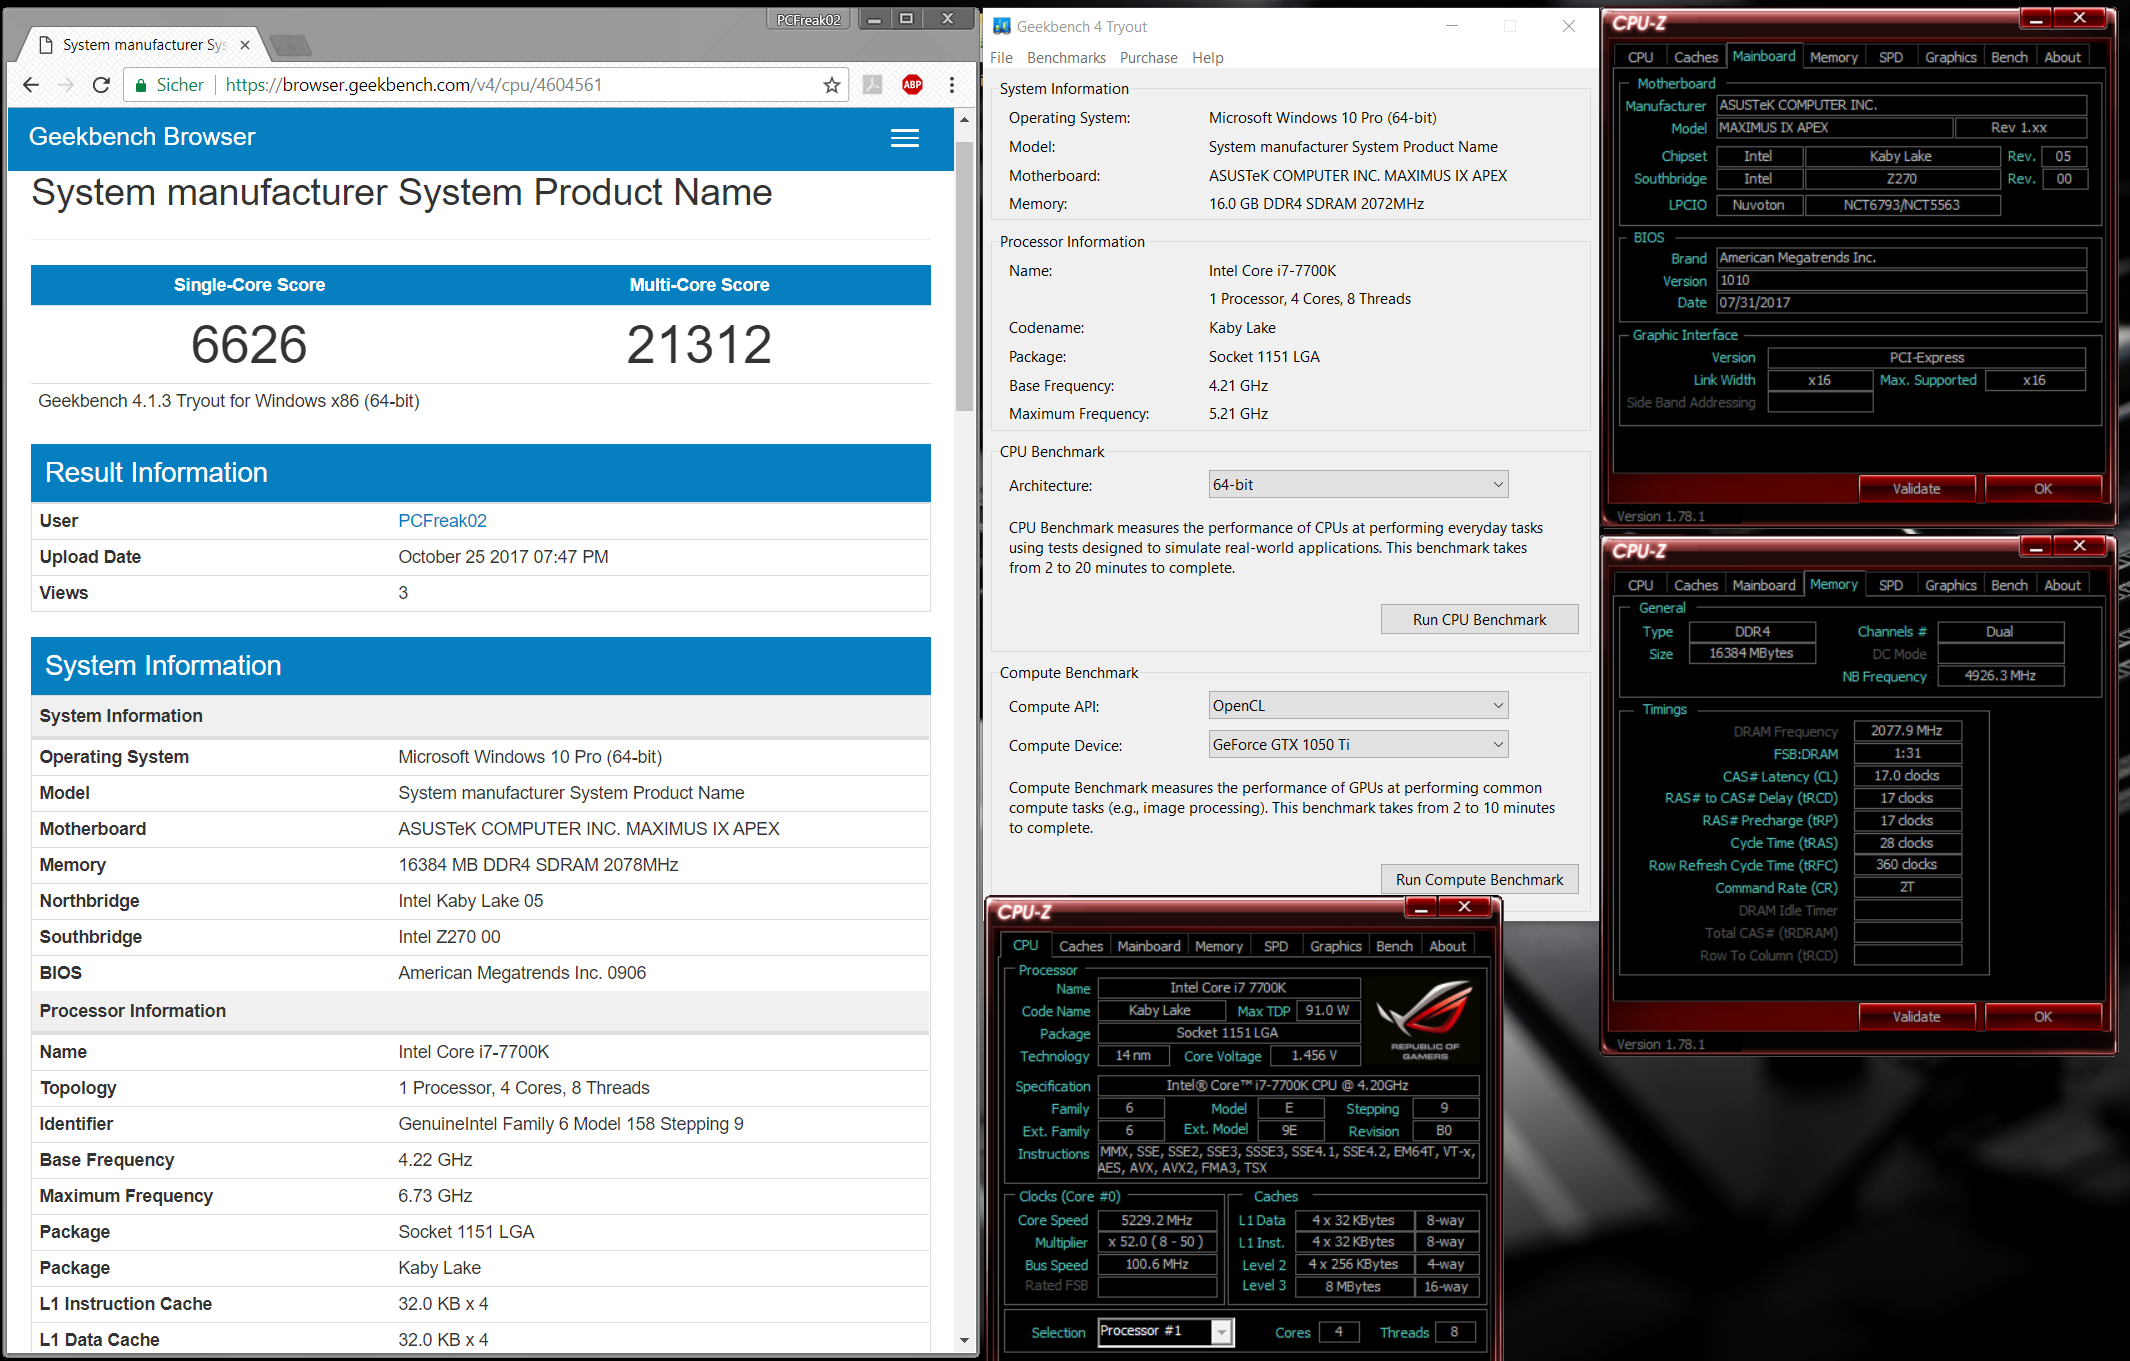
Task: Open Memory tab in bottom CPU-Z window
Action: tap(1218, 946)
